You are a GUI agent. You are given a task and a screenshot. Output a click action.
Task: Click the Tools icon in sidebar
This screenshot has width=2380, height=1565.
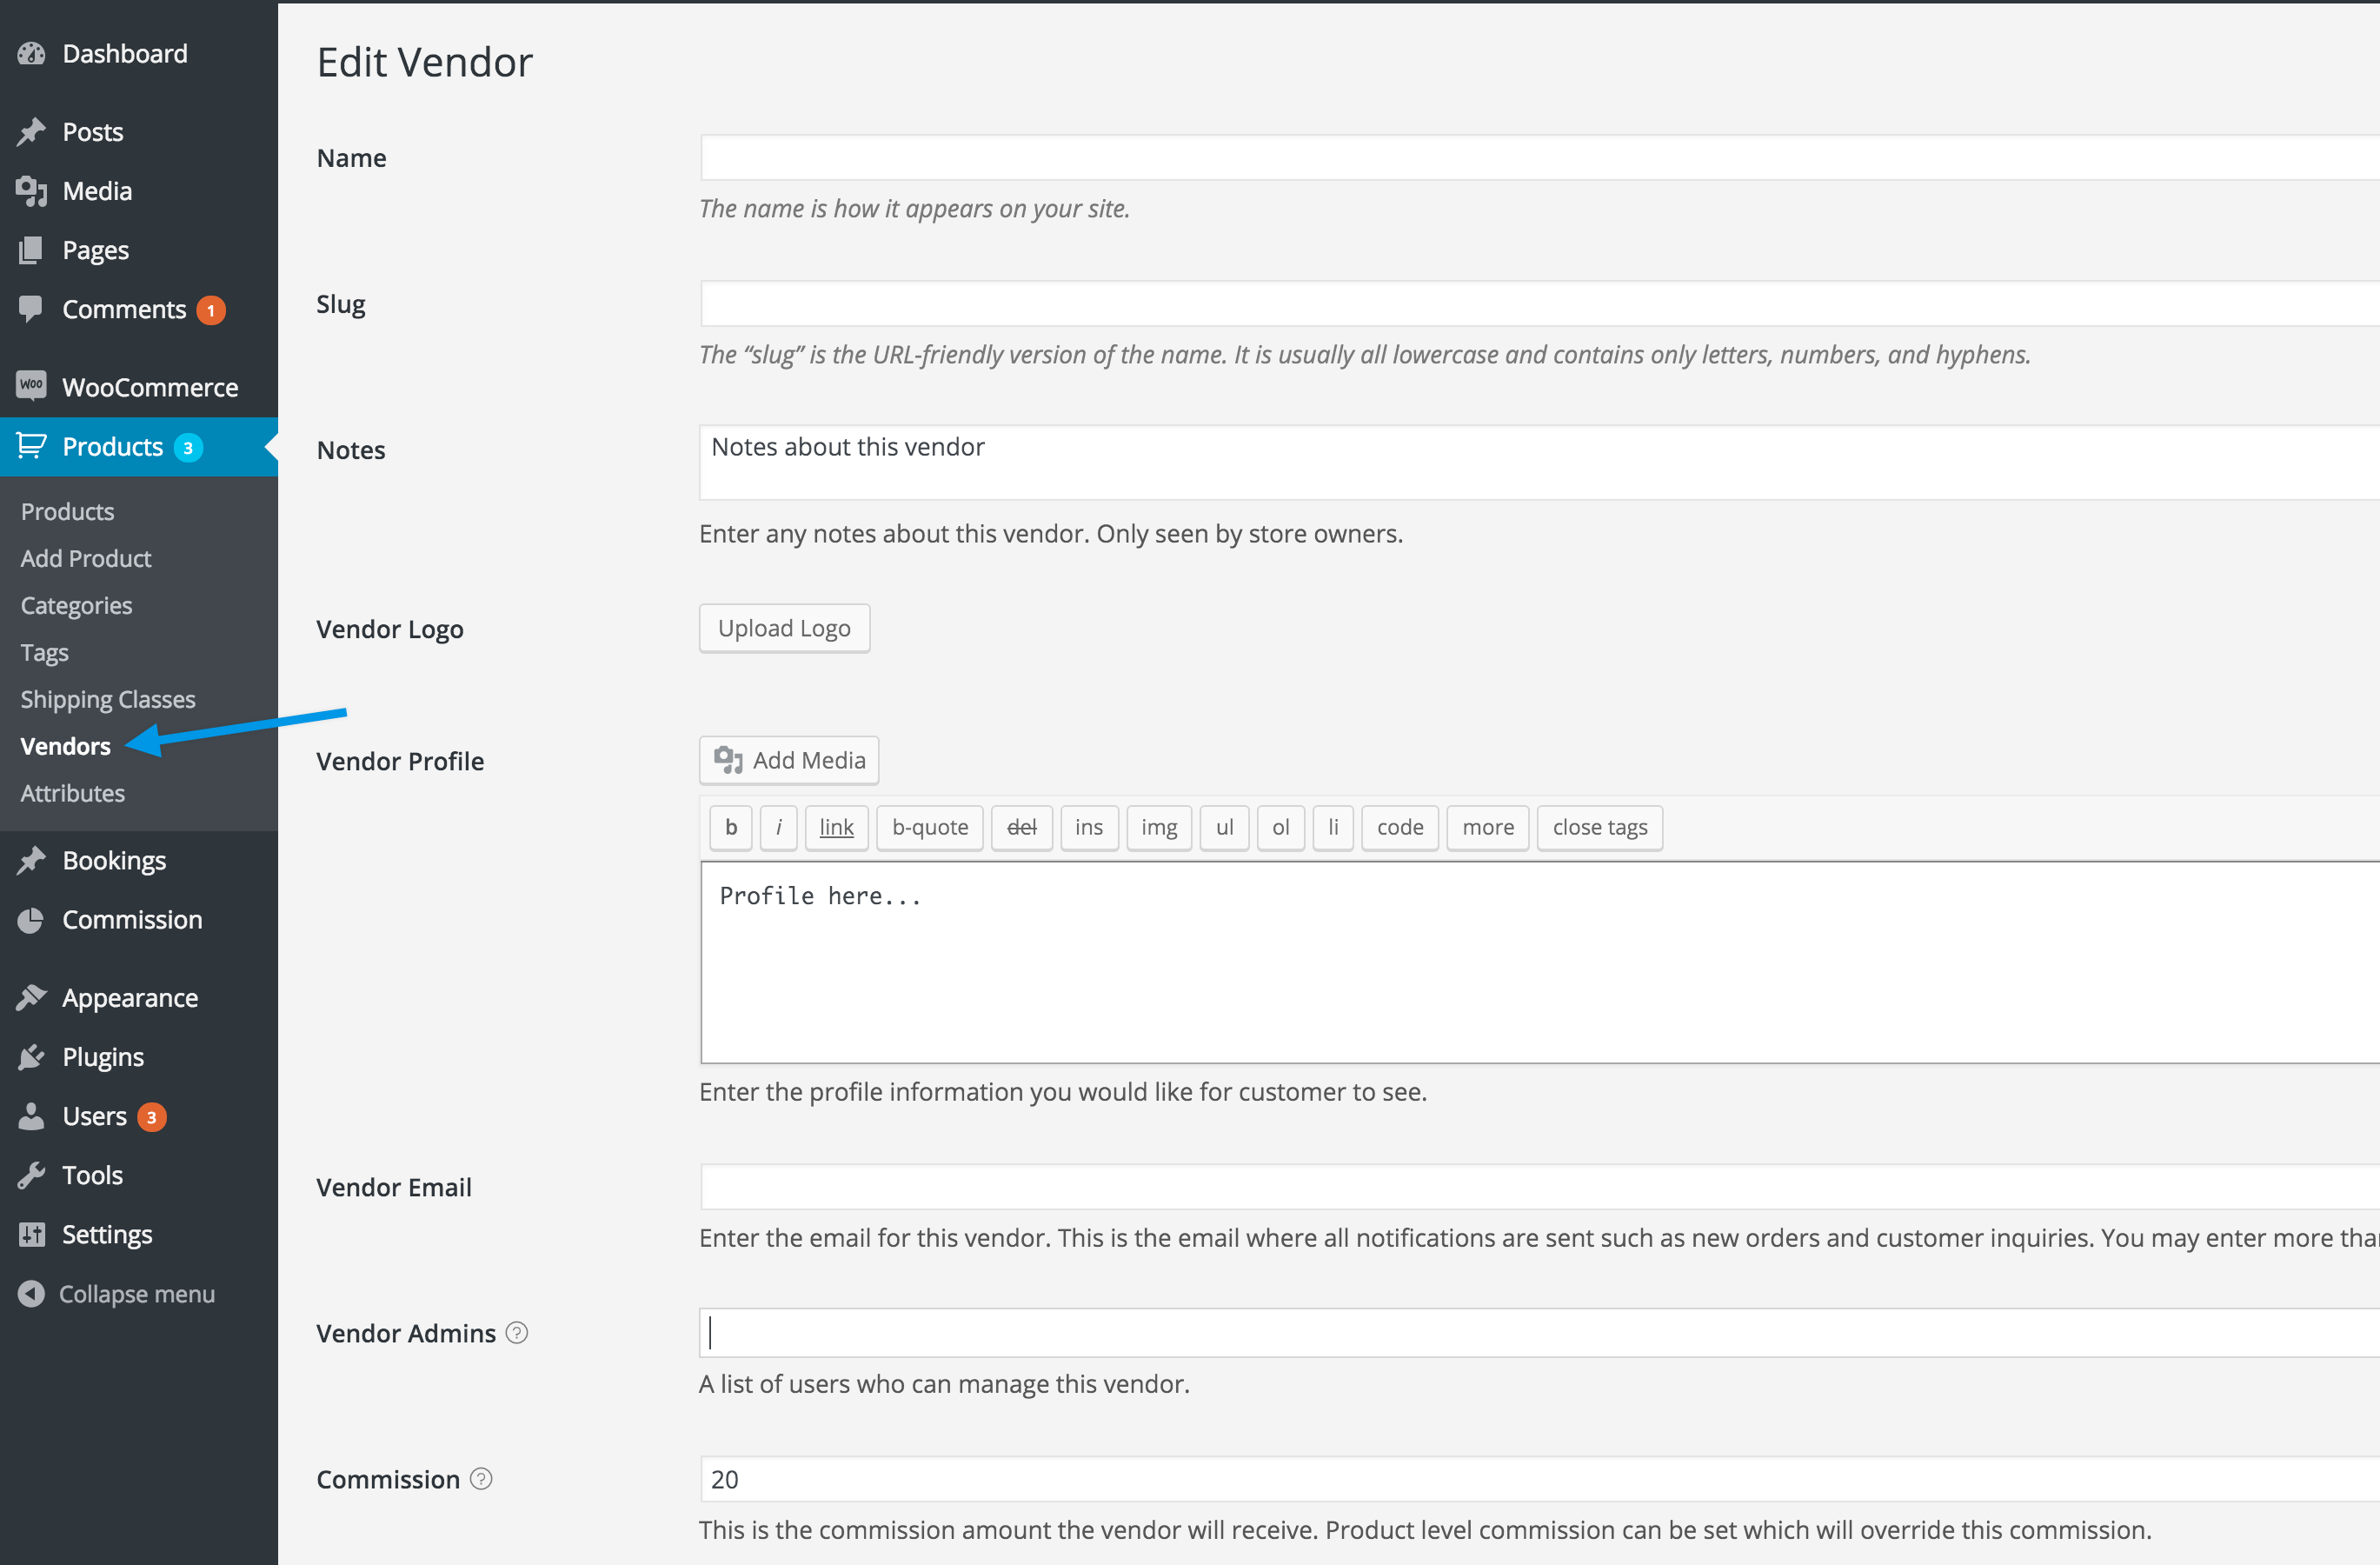point(31,1174)
